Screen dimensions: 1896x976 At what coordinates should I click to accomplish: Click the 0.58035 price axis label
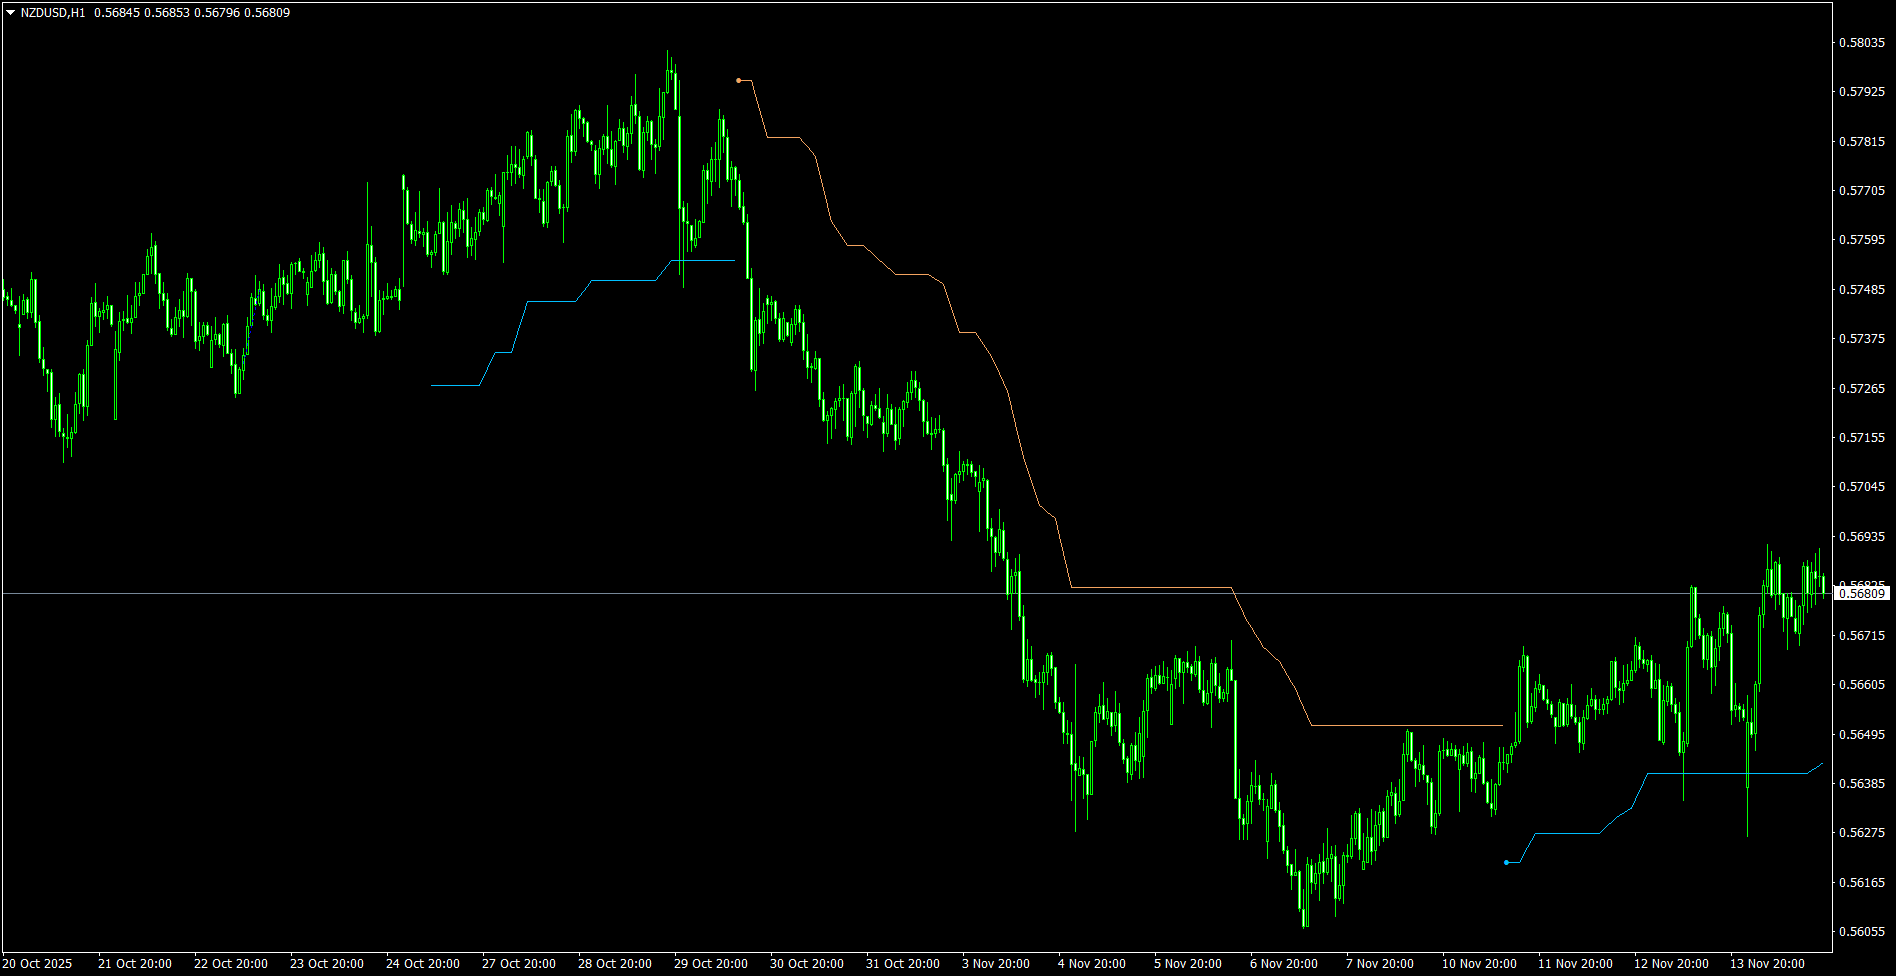pos(1862,43)
